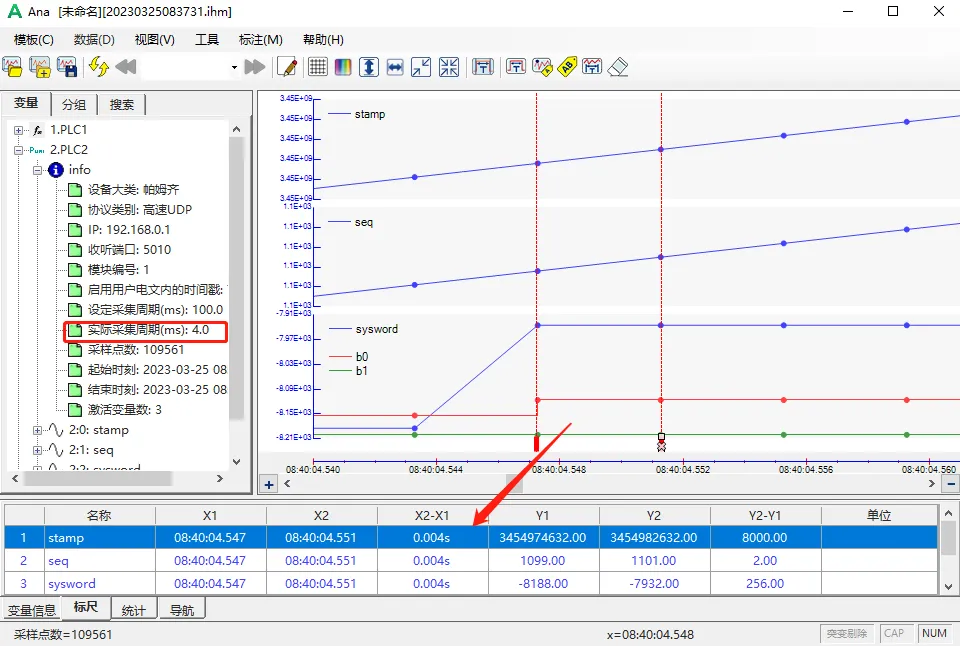
Task: Expand the 1.PLC1 tree node
Action: pos(18,130)
